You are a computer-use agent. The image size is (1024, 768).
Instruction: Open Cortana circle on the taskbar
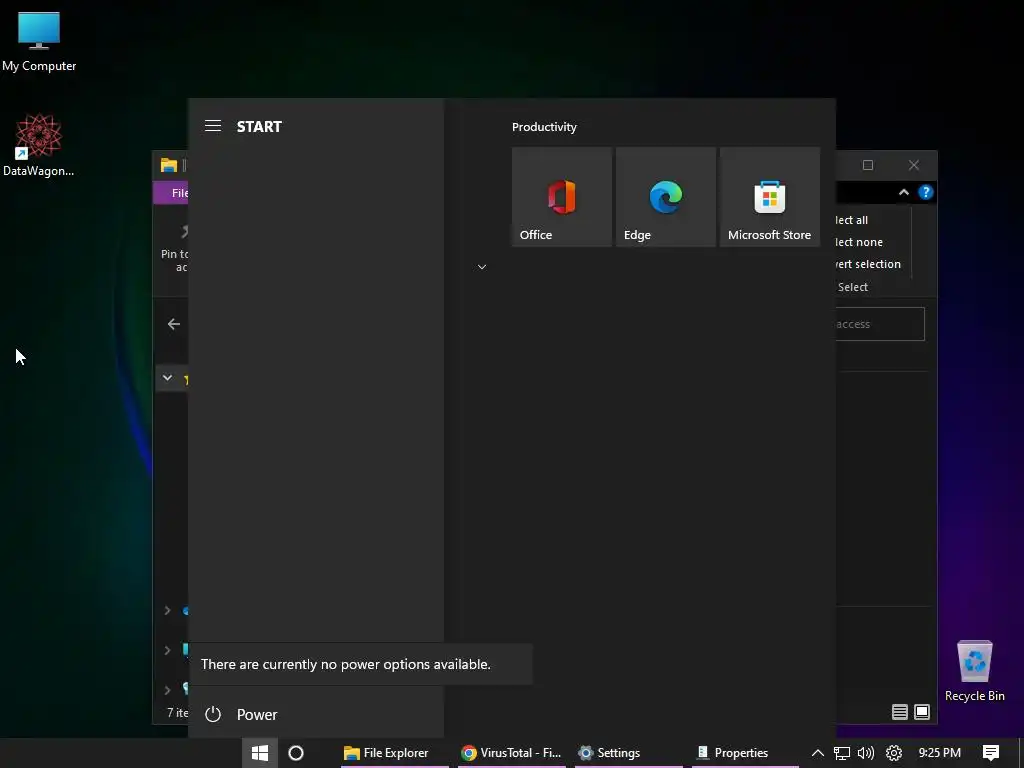[x=296, y=753]
